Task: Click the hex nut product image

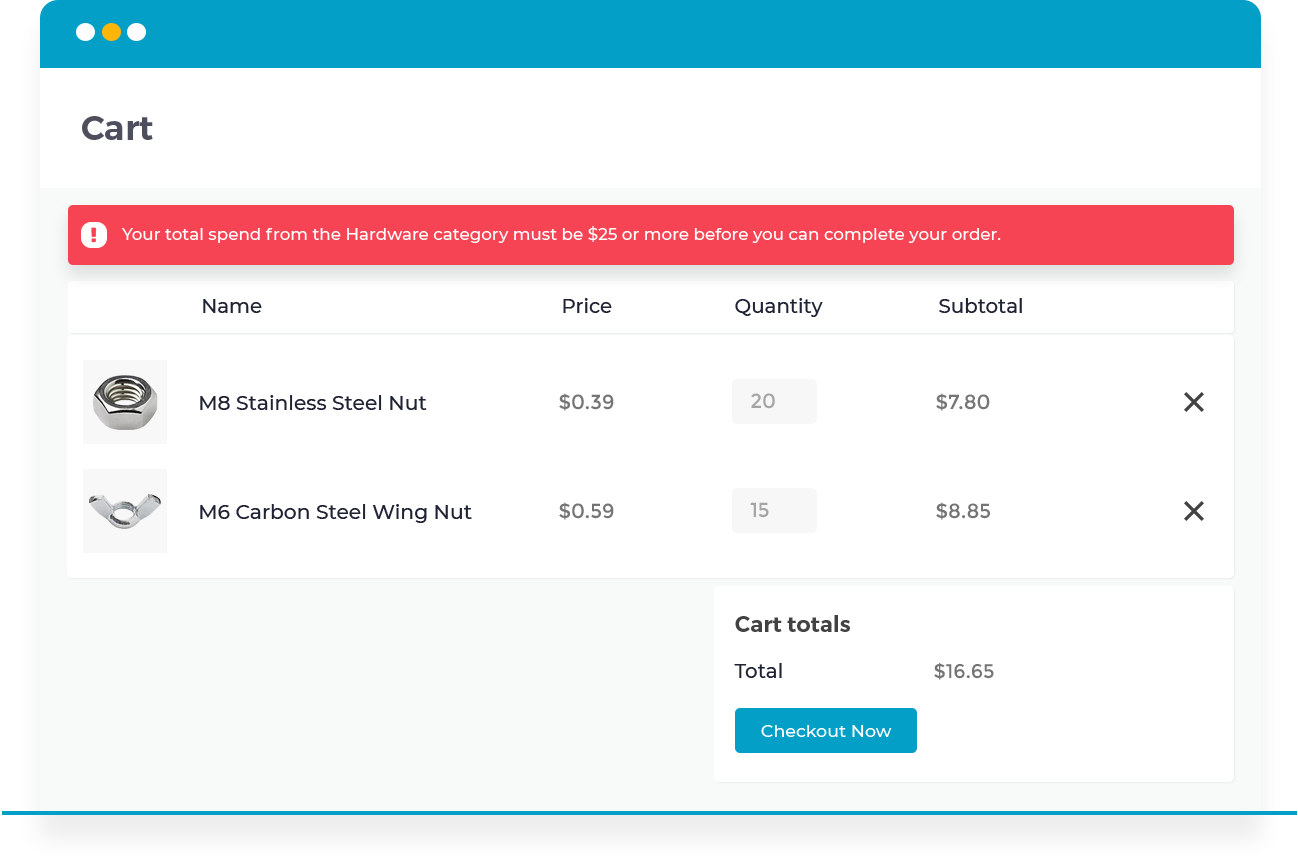Action: (x=124, y=401)
